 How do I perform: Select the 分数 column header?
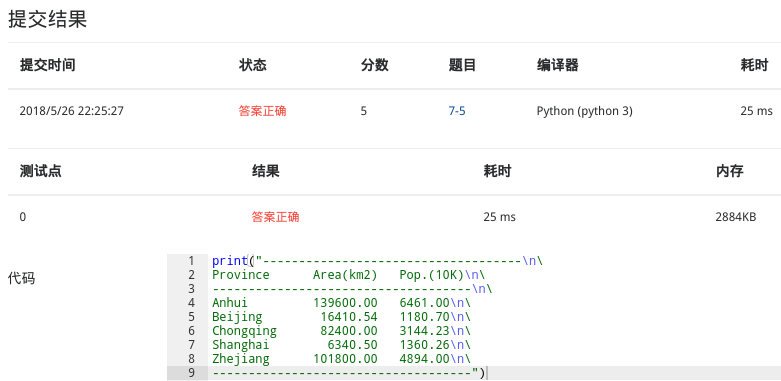pyautogui.click(x=375, y=65)
